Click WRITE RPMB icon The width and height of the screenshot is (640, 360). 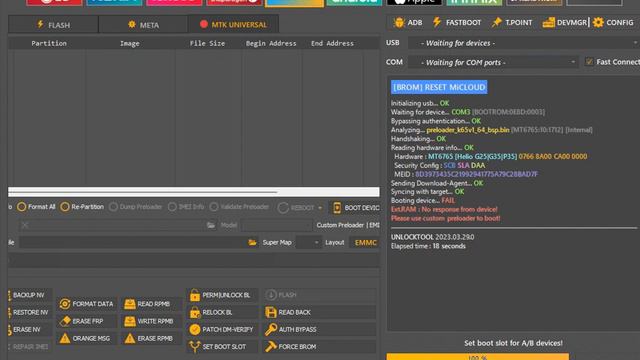click(130, 321)
